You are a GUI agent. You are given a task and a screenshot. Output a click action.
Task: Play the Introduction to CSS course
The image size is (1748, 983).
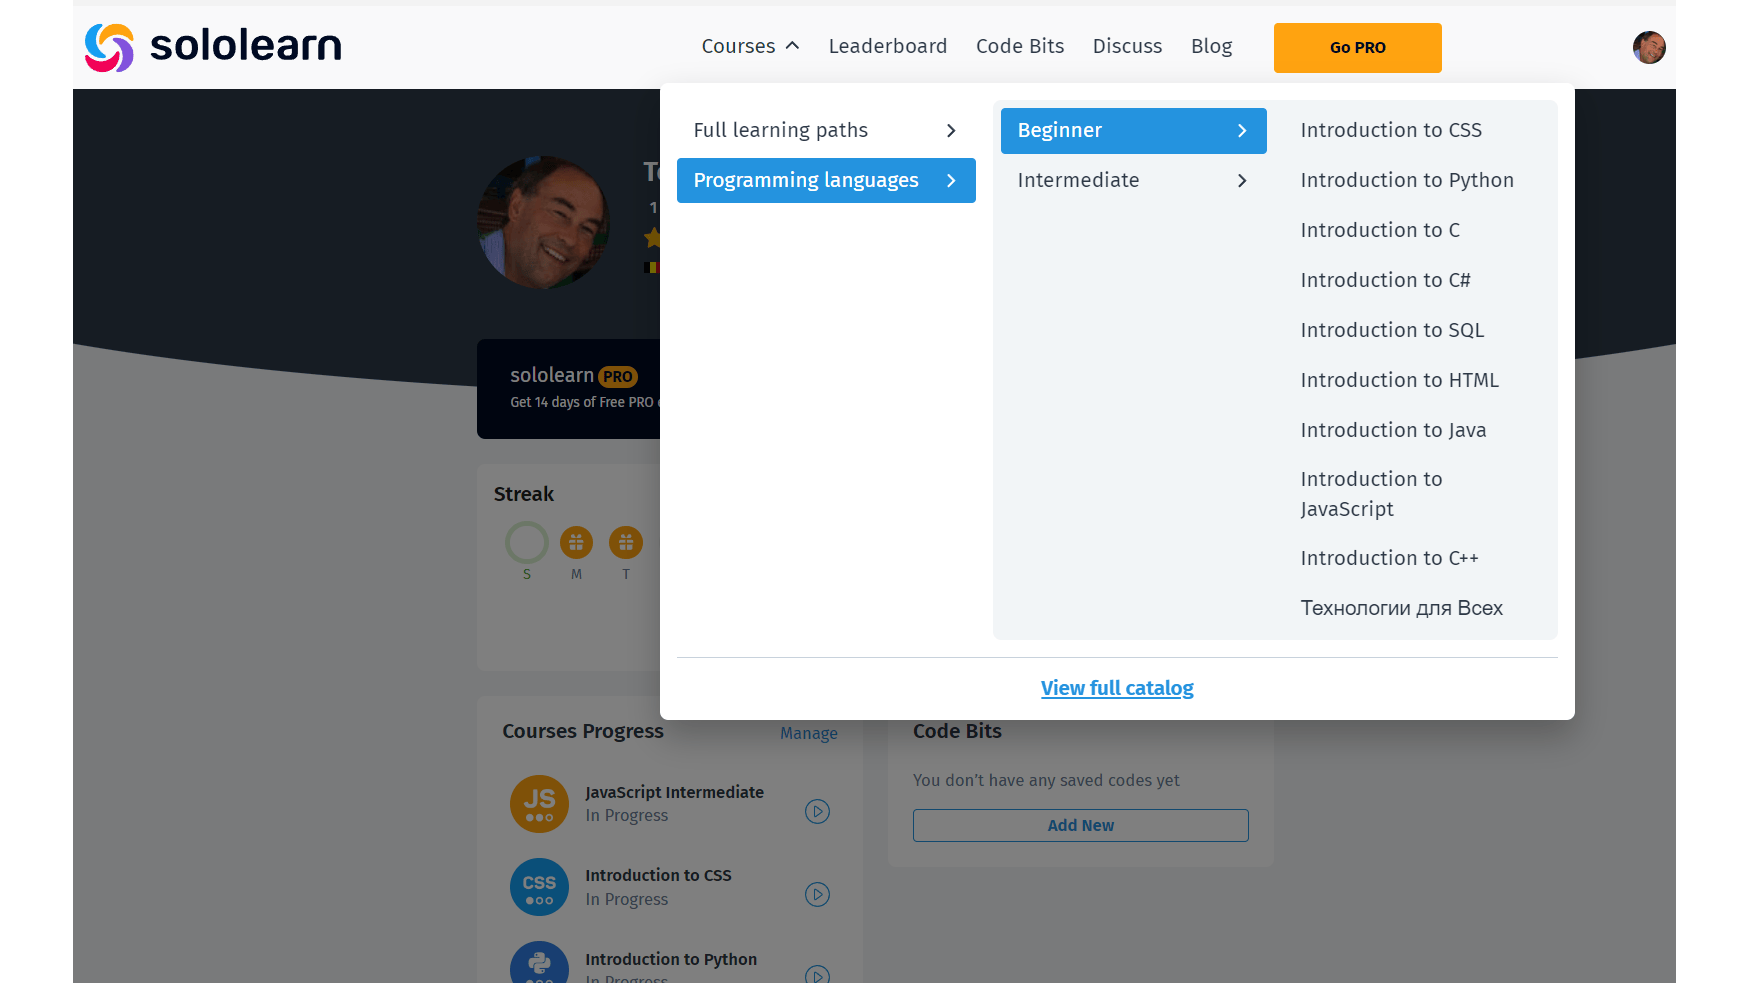[817, 894]
